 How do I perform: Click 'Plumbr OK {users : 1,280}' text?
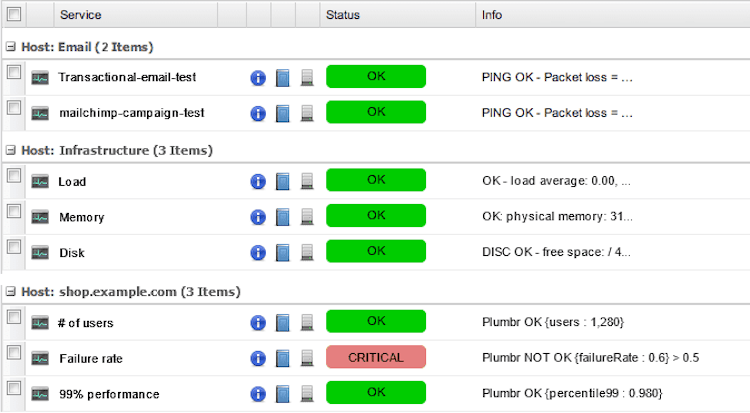pos(553,322)
